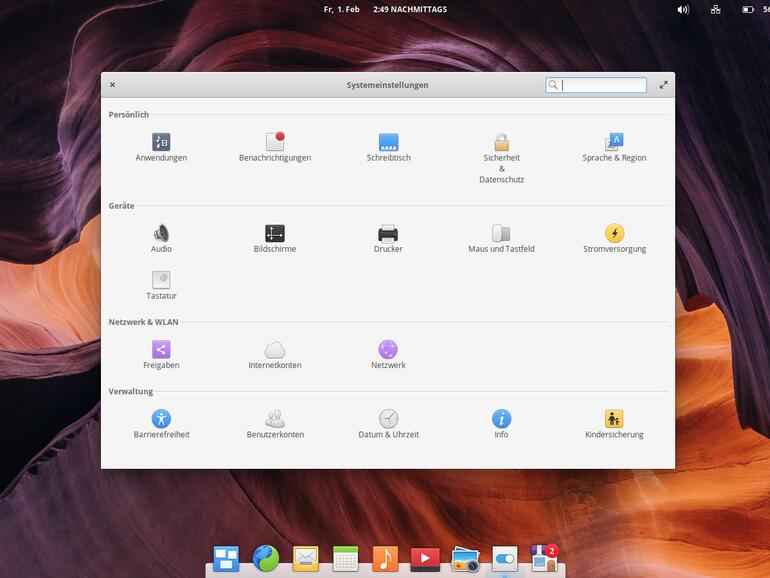Open the Schreibtisch settings
This screenshot has width=770, height=578.
(388, 147)
